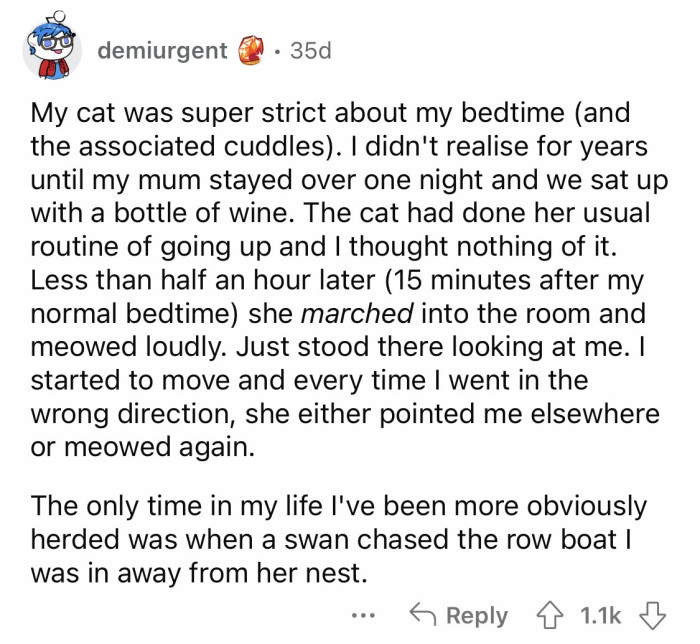Viewport: 700px width, 644px height.
Task: Click the 1.1k vote score
Action: (x=602, y=614)
